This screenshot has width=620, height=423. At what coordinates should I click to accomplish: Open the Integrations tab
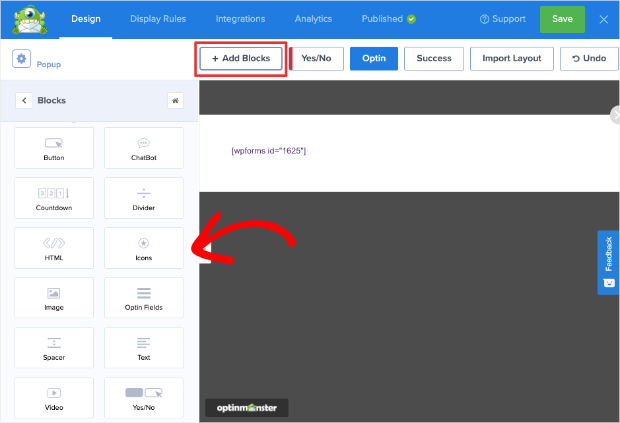pos(240,19)
